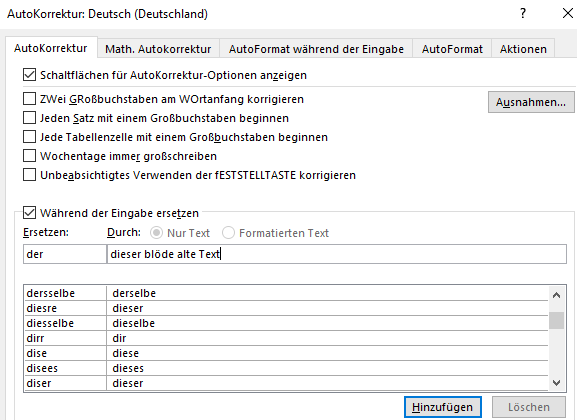This screenshot has height=420, width=577.
Task: Toggle Wochentage immer großschreiben checkbox
Action: tap(29, 156)
